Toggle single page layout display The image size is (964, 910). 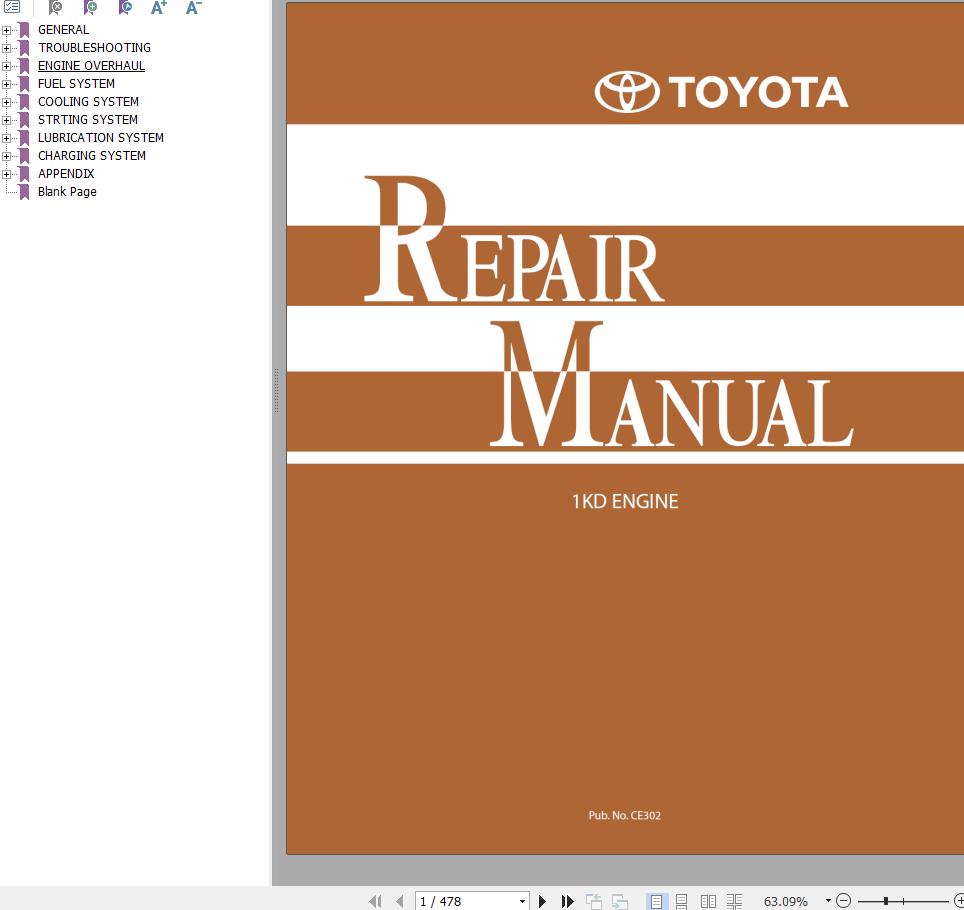click(x=659, y=901)
